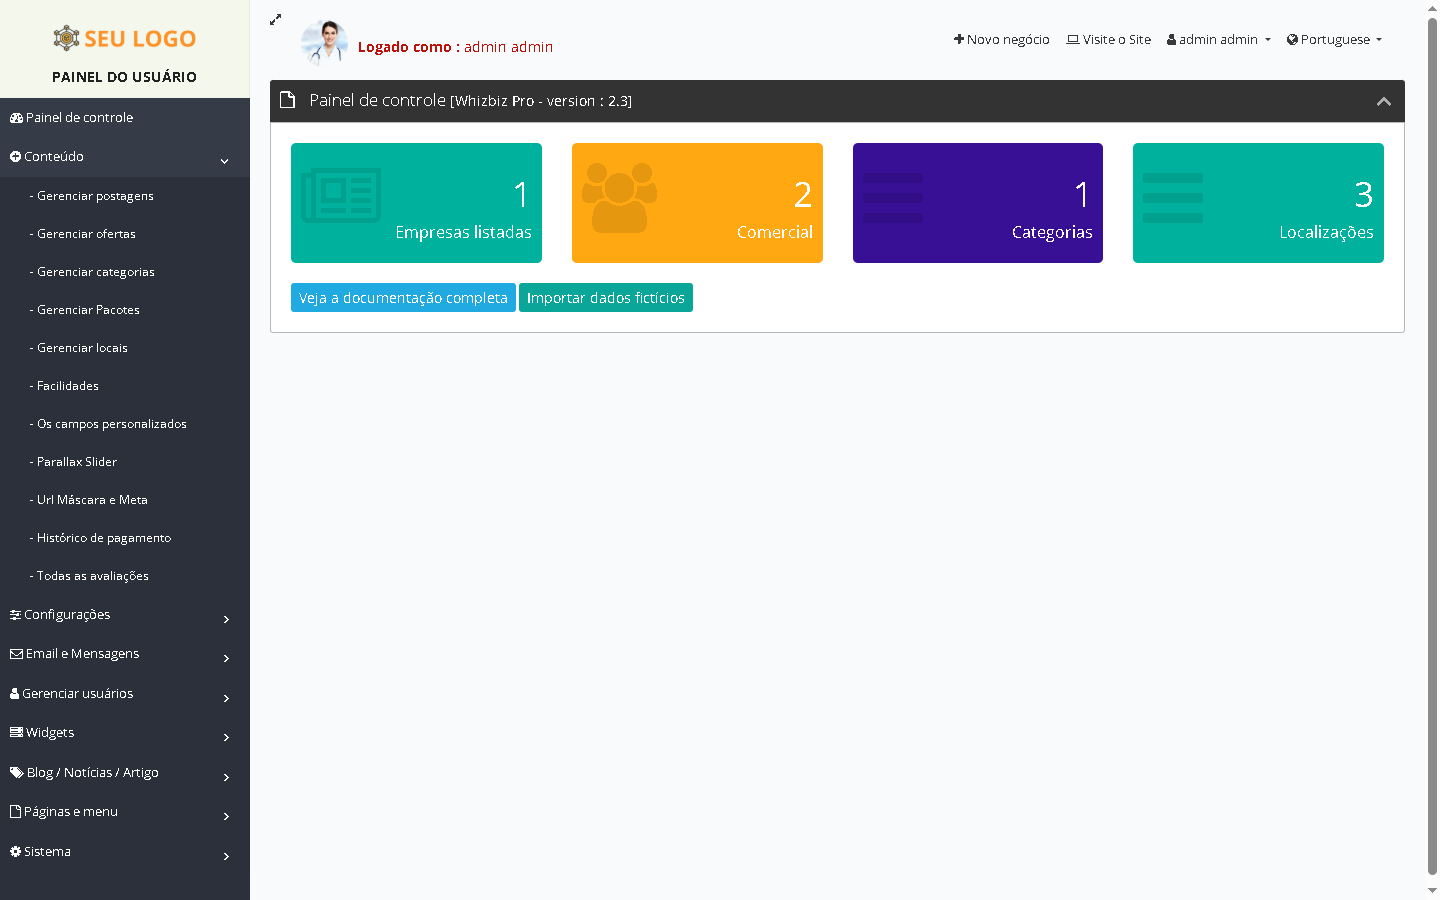The width and height of the screenshot is (1440, 900).
Task: Click the users group icon on Comercial
Action: coord(619,197)
